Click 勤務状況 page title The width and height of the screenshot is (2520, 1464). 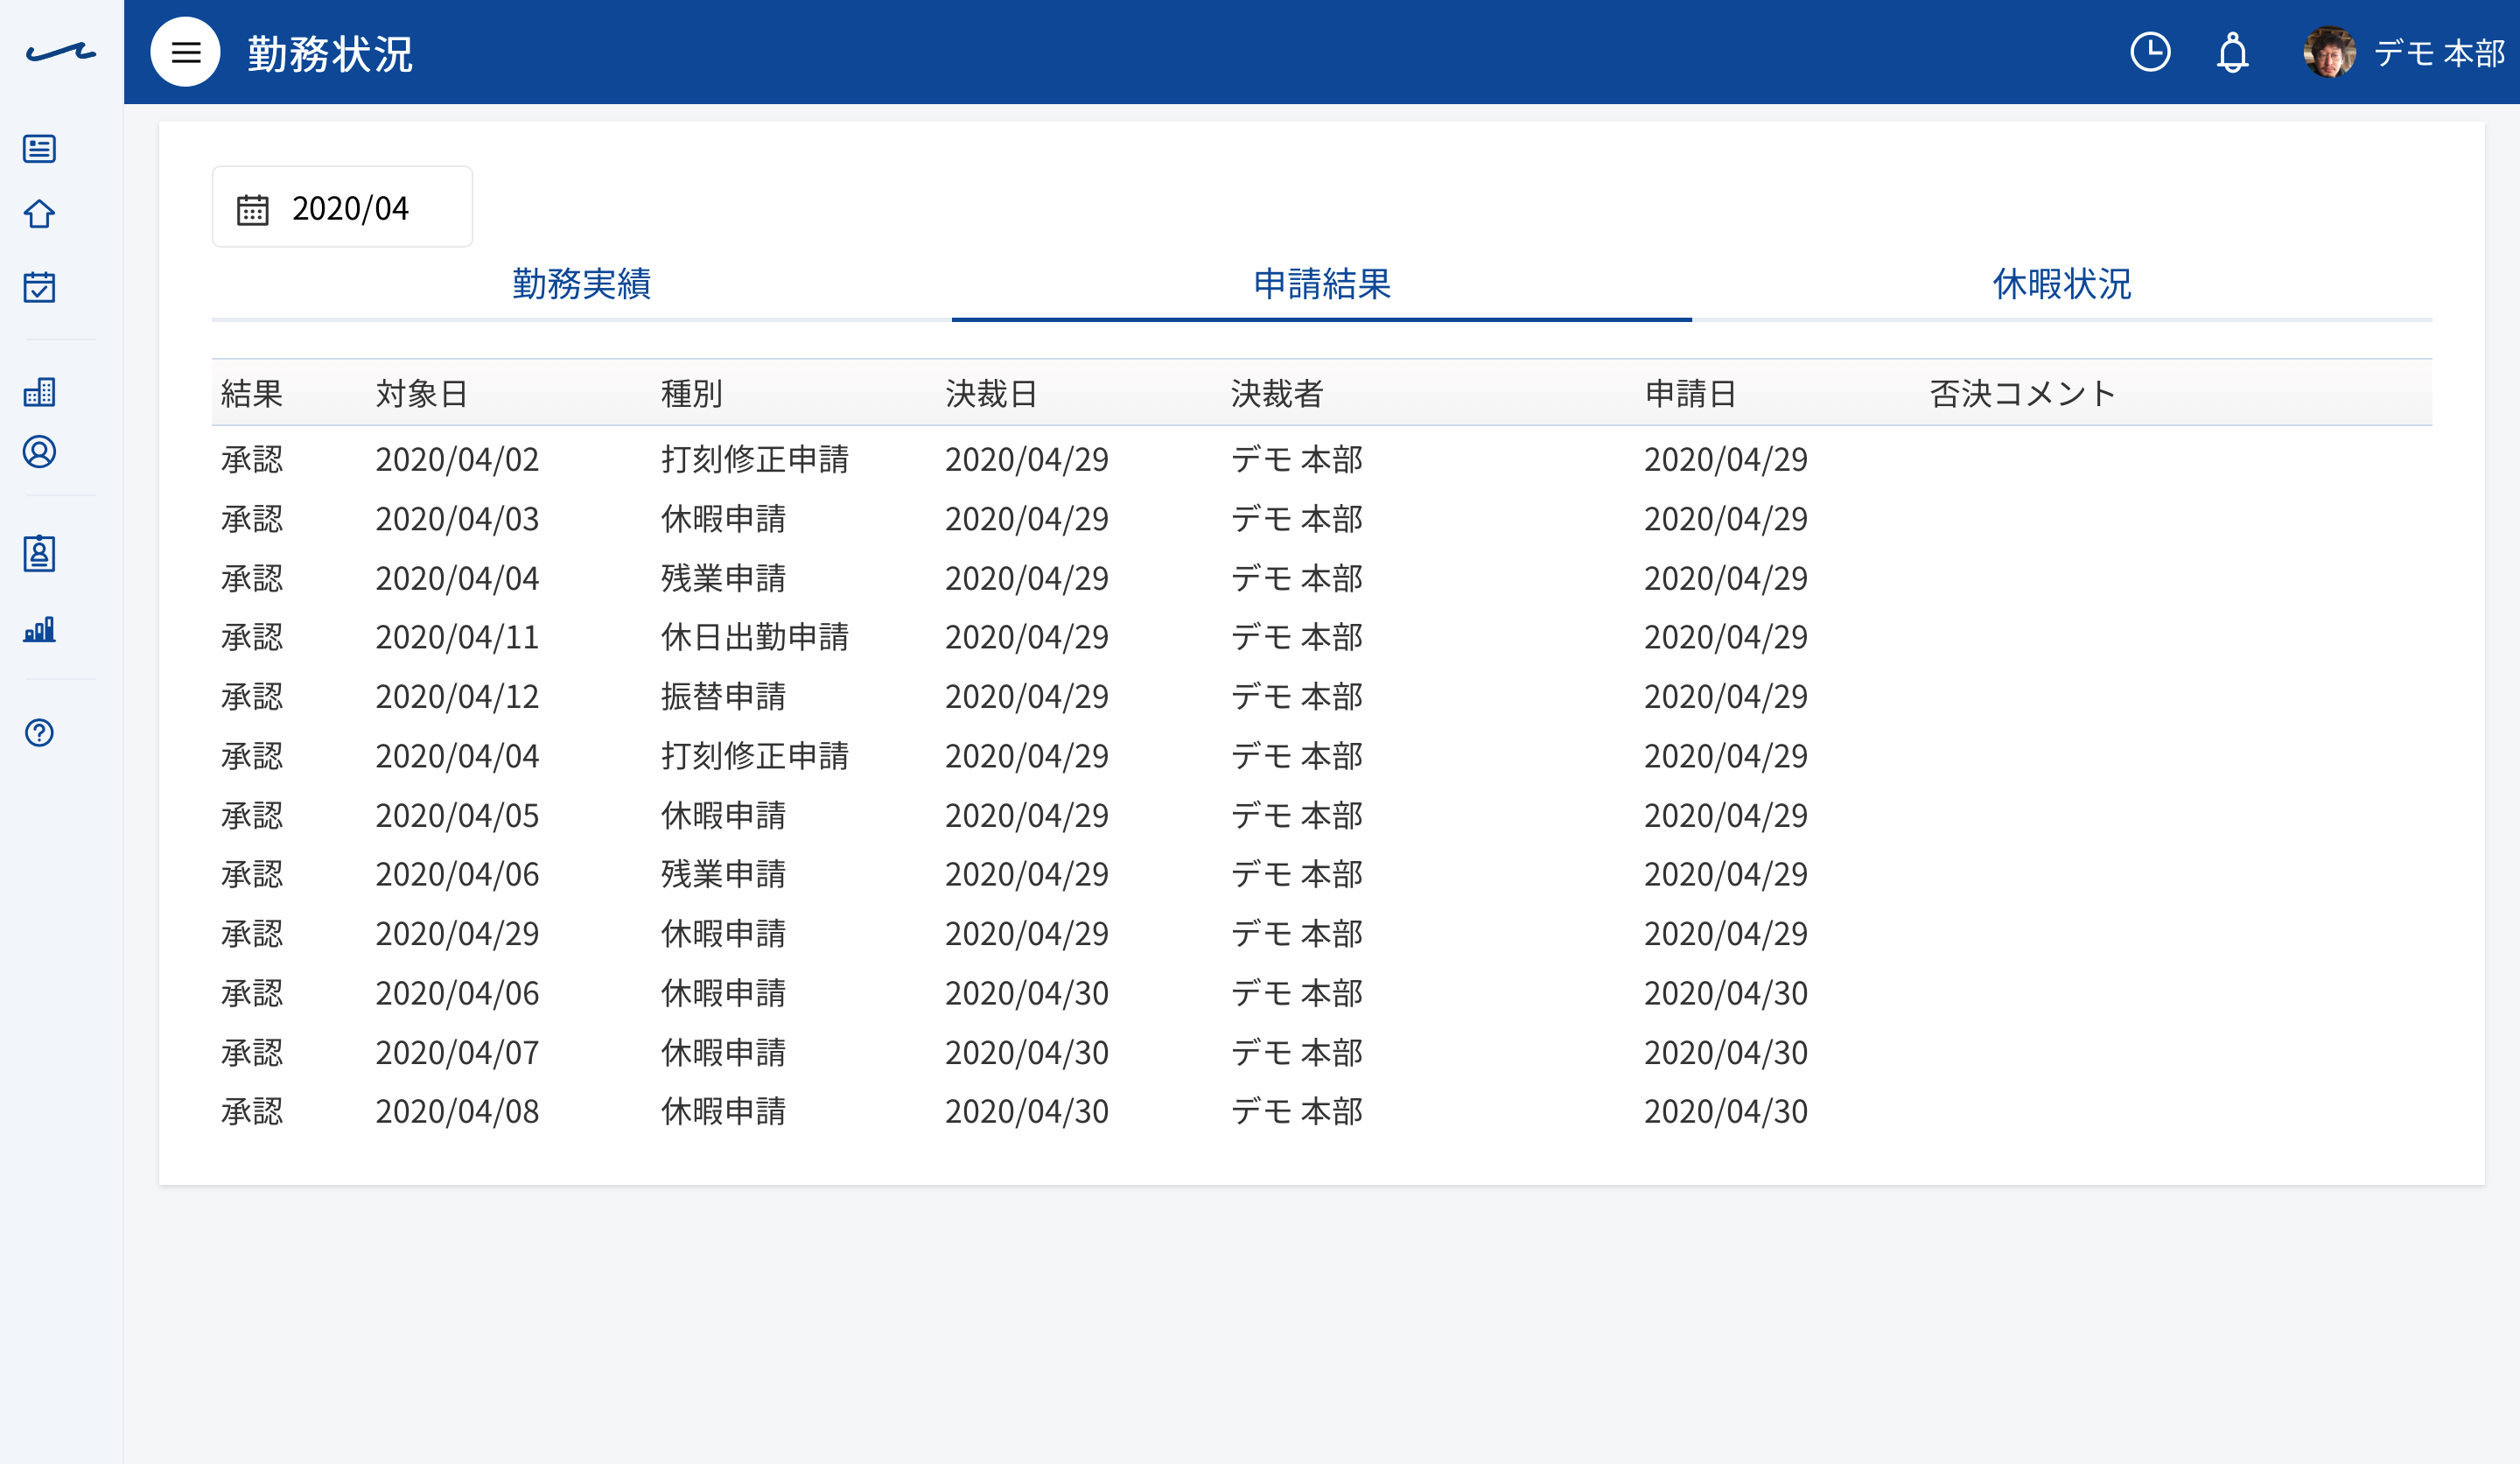(x=330, y=54)
